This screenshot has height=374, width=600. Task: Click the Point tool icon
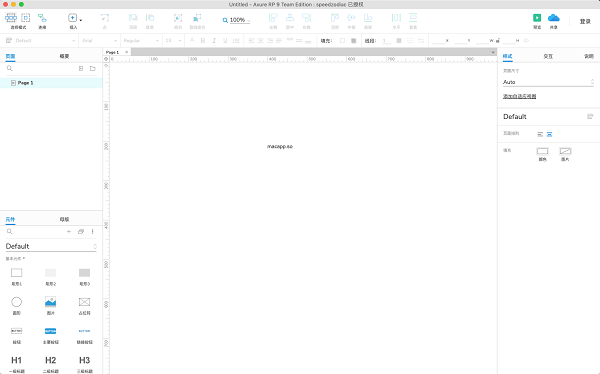coord(104,18)
